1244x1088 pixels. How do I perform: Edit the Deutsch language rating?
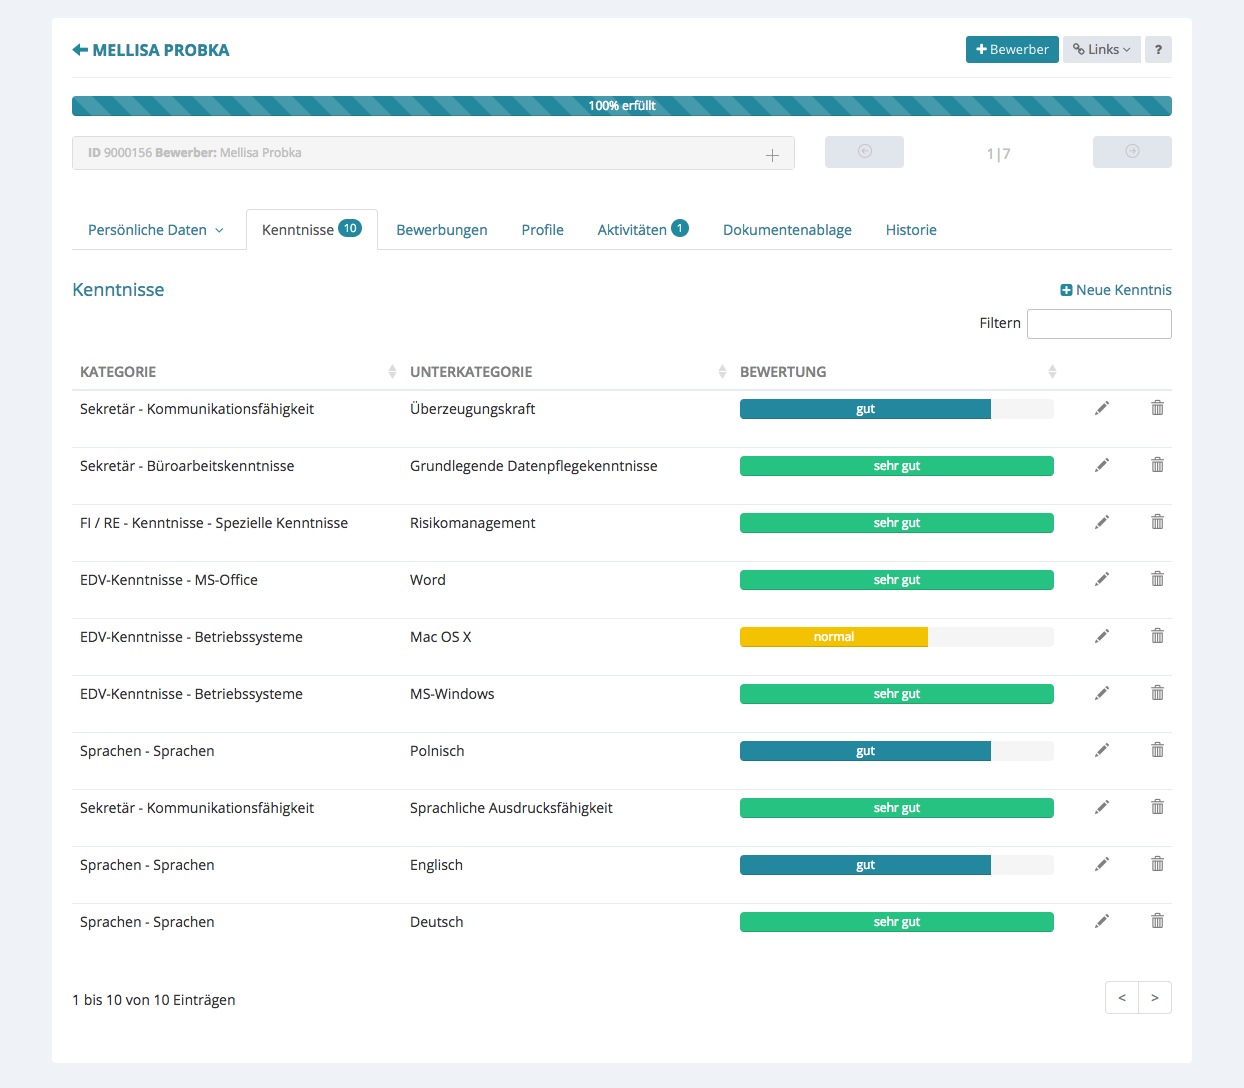tap(1101, 921)
